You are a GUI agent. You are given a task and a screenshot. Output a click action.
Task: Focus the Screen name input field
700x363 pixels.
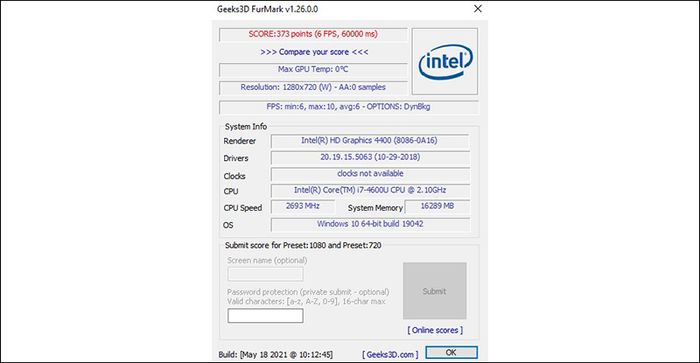(x=266, y=273)
